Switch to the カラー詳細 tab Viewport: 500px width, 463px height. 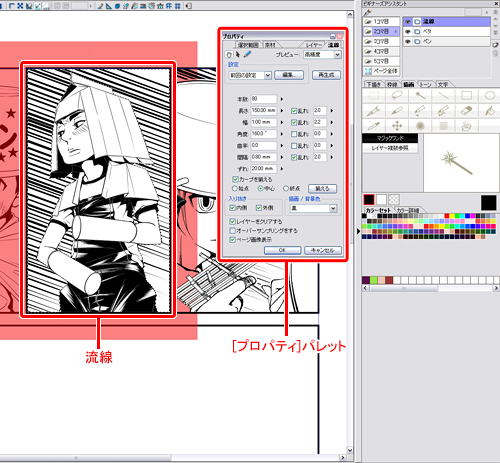408,210
